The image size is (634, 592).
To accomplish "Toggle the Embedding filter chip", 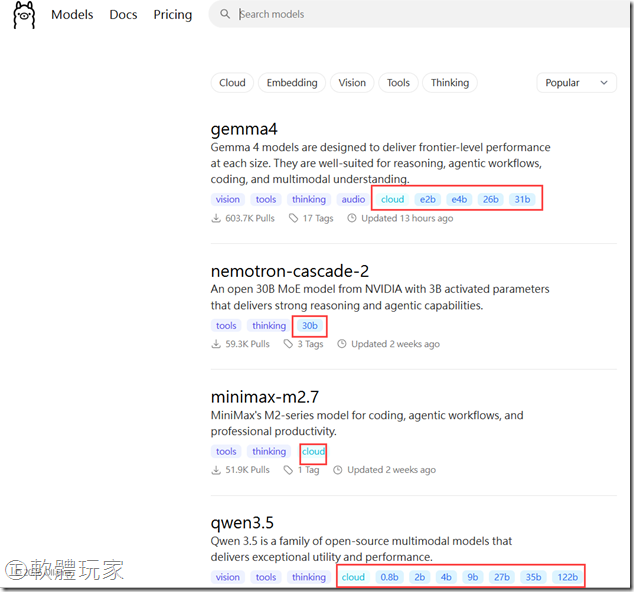I will (x=291, y=83).
